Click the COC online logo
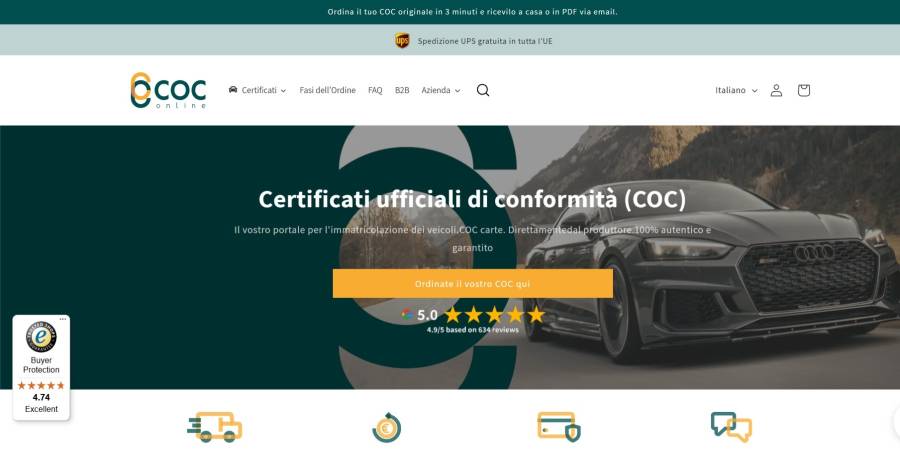The width and height of the screenshot is (900, 451). (168, 90)
